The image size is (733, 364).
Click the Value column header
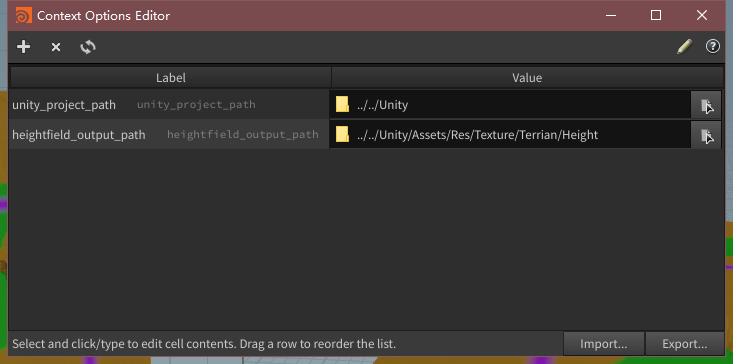pyautogui.click(x=527, y=78)
